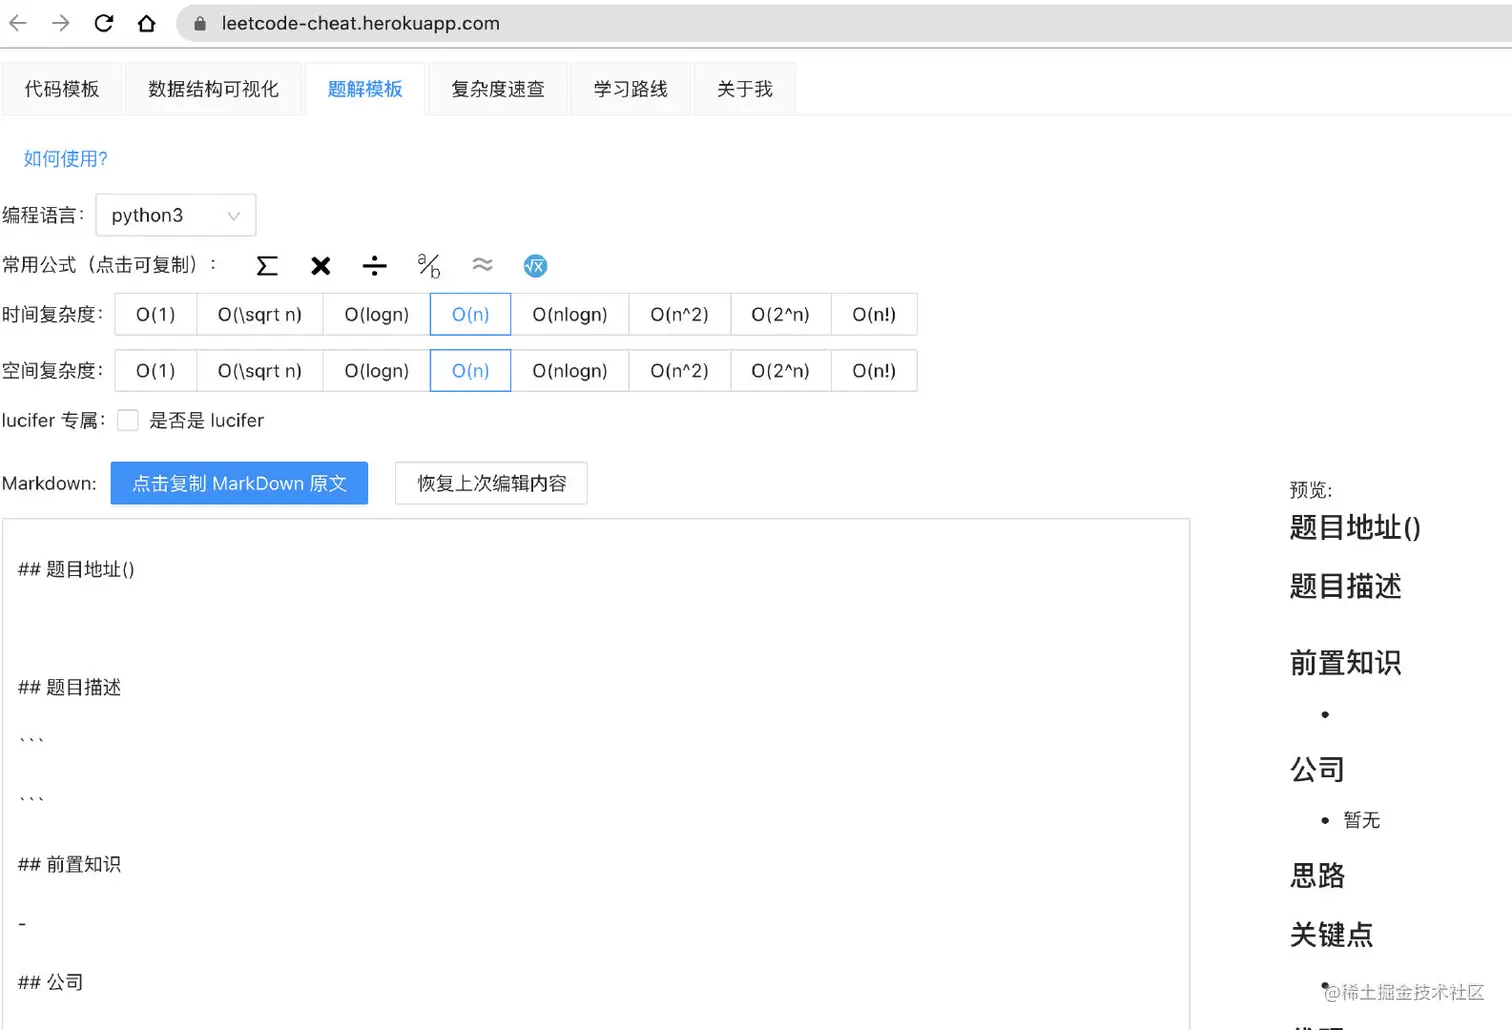Set 空间复杂度 to O(logn)
The image size is (1512, 1030).
pyautogui.click(x=377, y=371)
